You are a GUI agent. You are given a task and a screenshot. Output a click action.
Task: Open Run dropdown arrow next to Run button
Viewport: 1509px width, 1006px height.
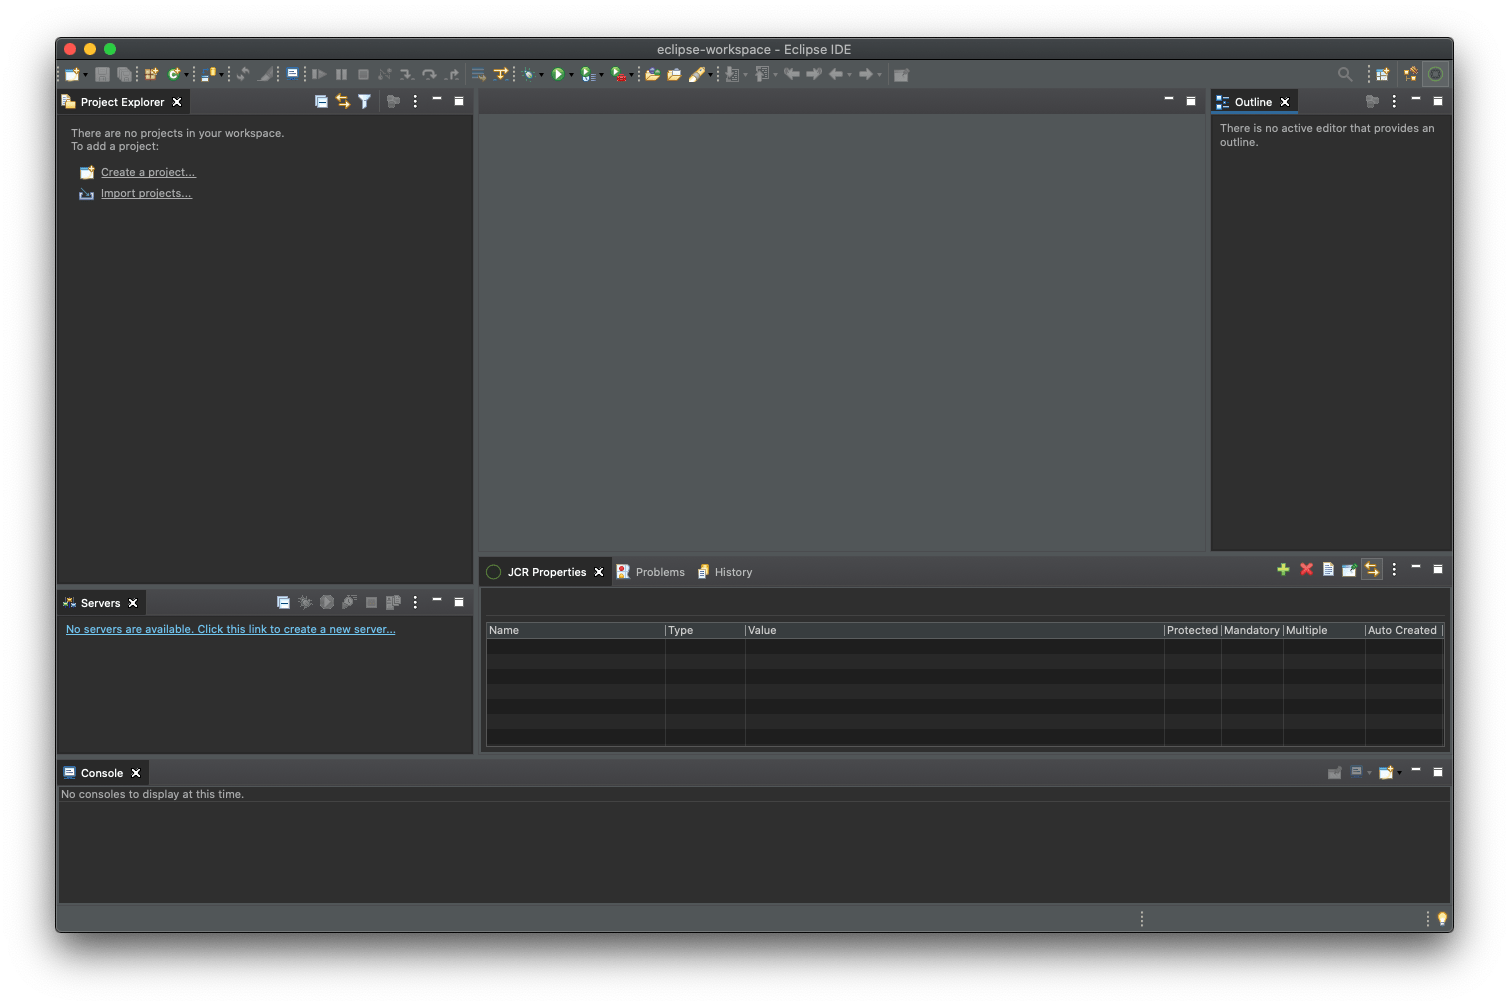pyautogui.click(x=571, y=74)
